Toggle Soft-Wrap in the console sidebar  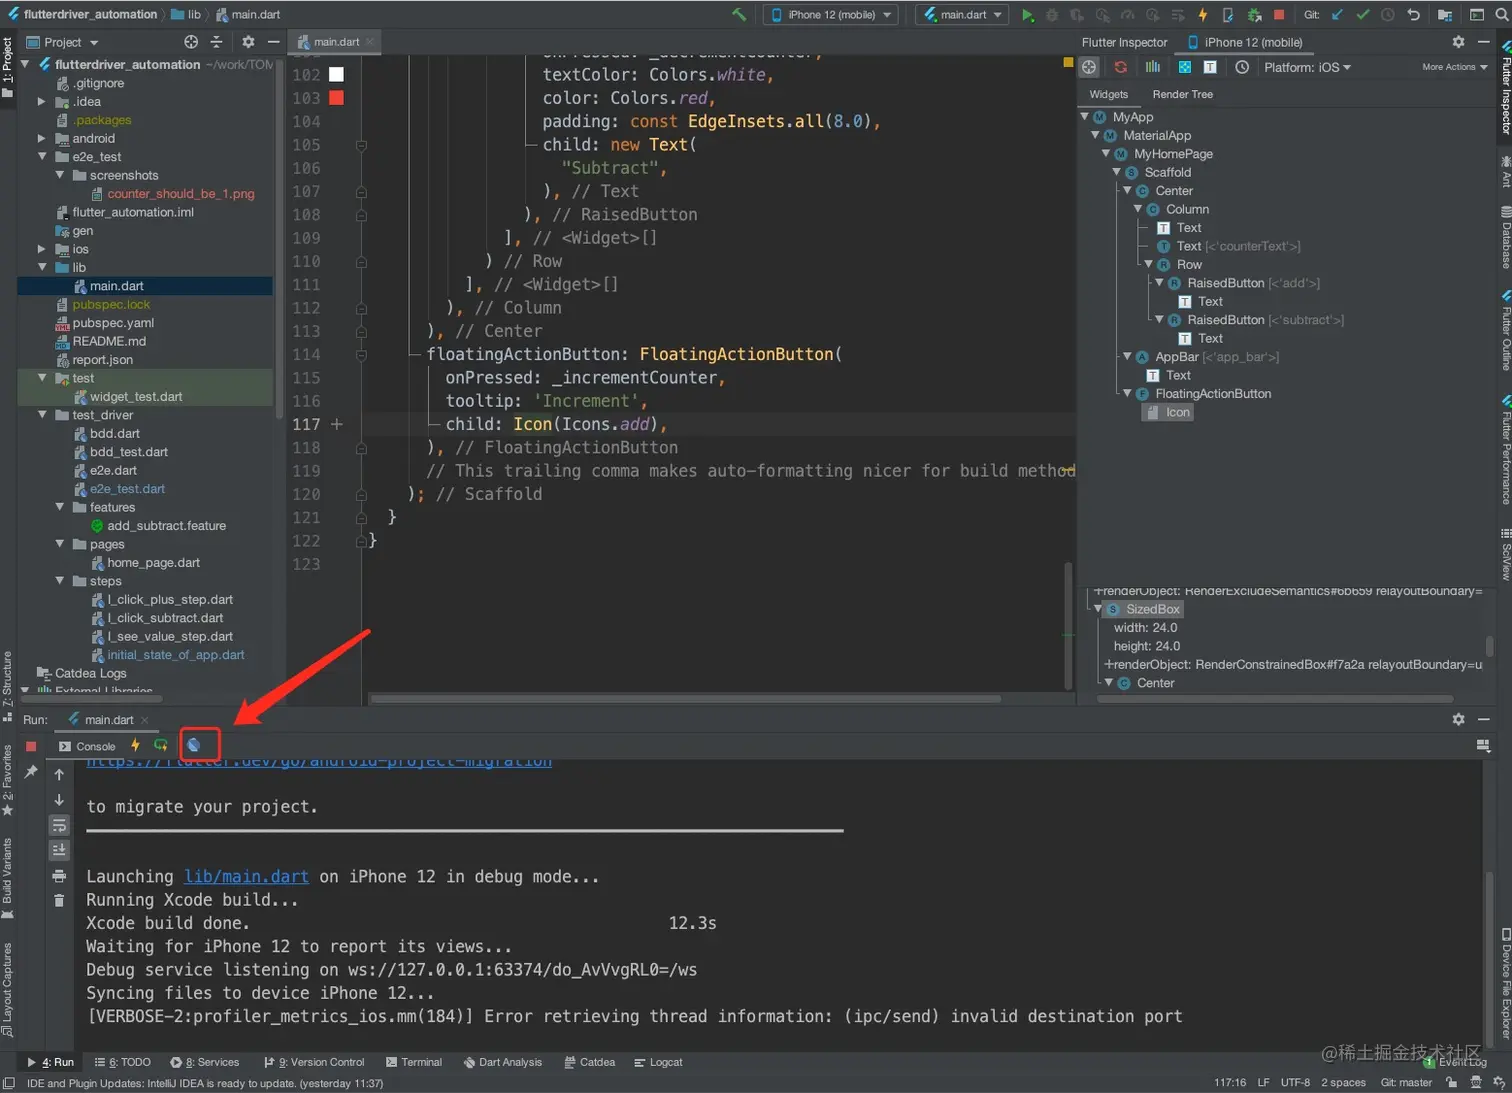59,825
